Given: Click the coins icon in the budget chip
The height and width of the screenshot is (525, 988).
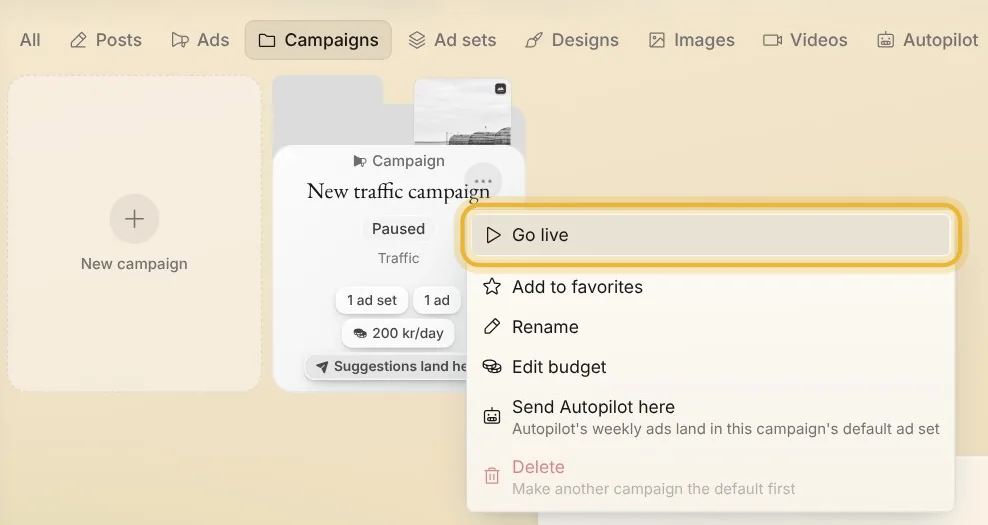Looking at the screenshot, I should point(360,333).
